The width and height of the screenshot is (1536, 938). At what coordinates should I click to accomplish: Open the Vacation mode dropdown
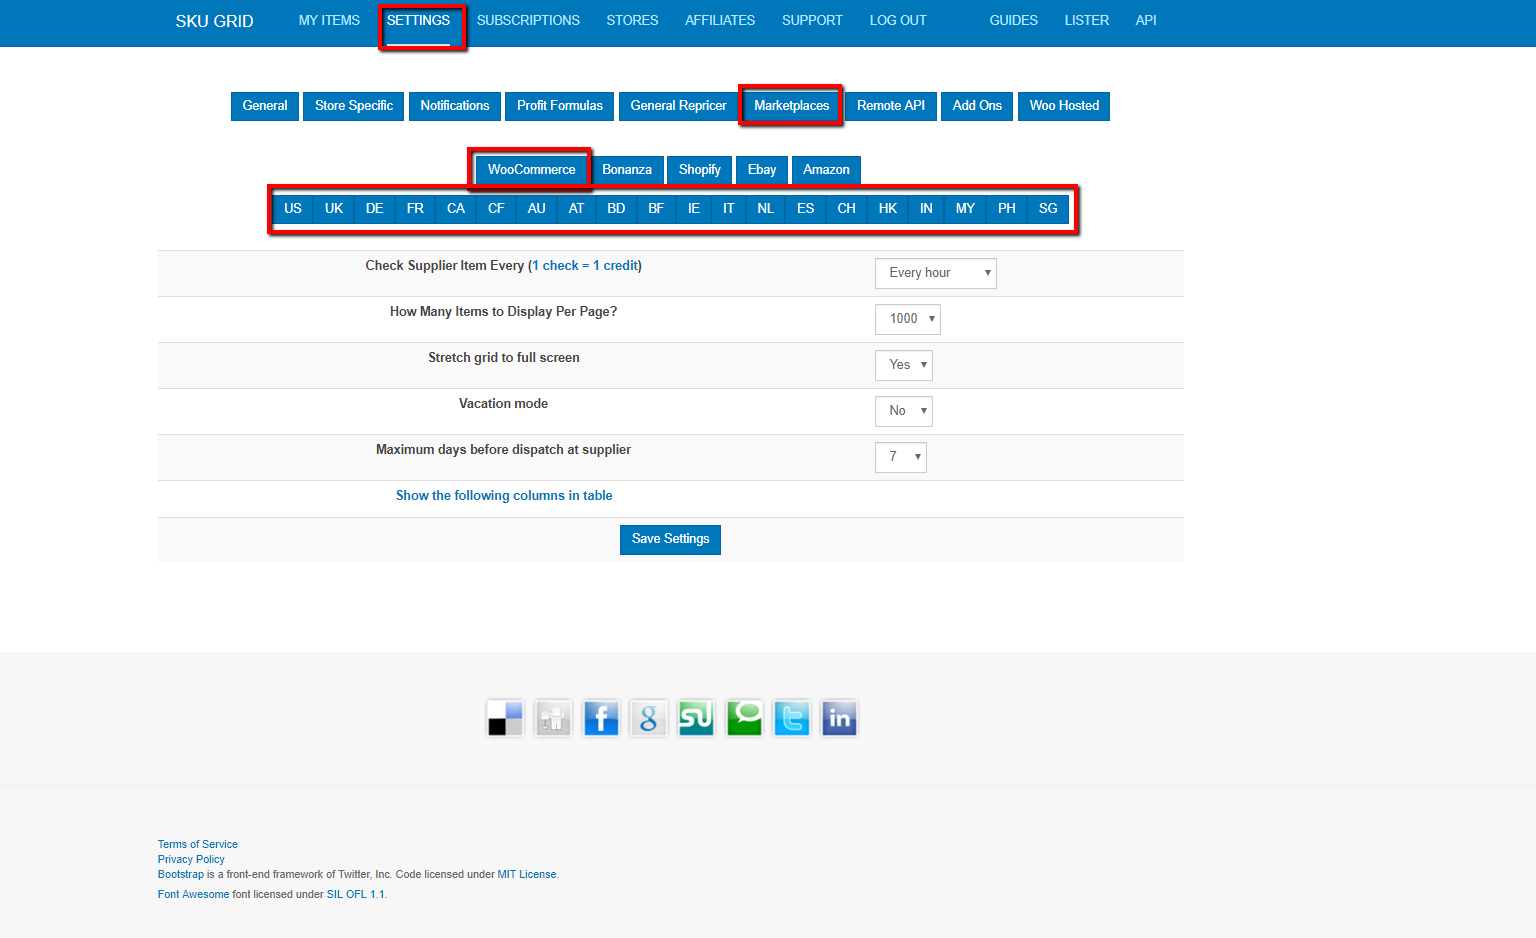tap(904, 411)
